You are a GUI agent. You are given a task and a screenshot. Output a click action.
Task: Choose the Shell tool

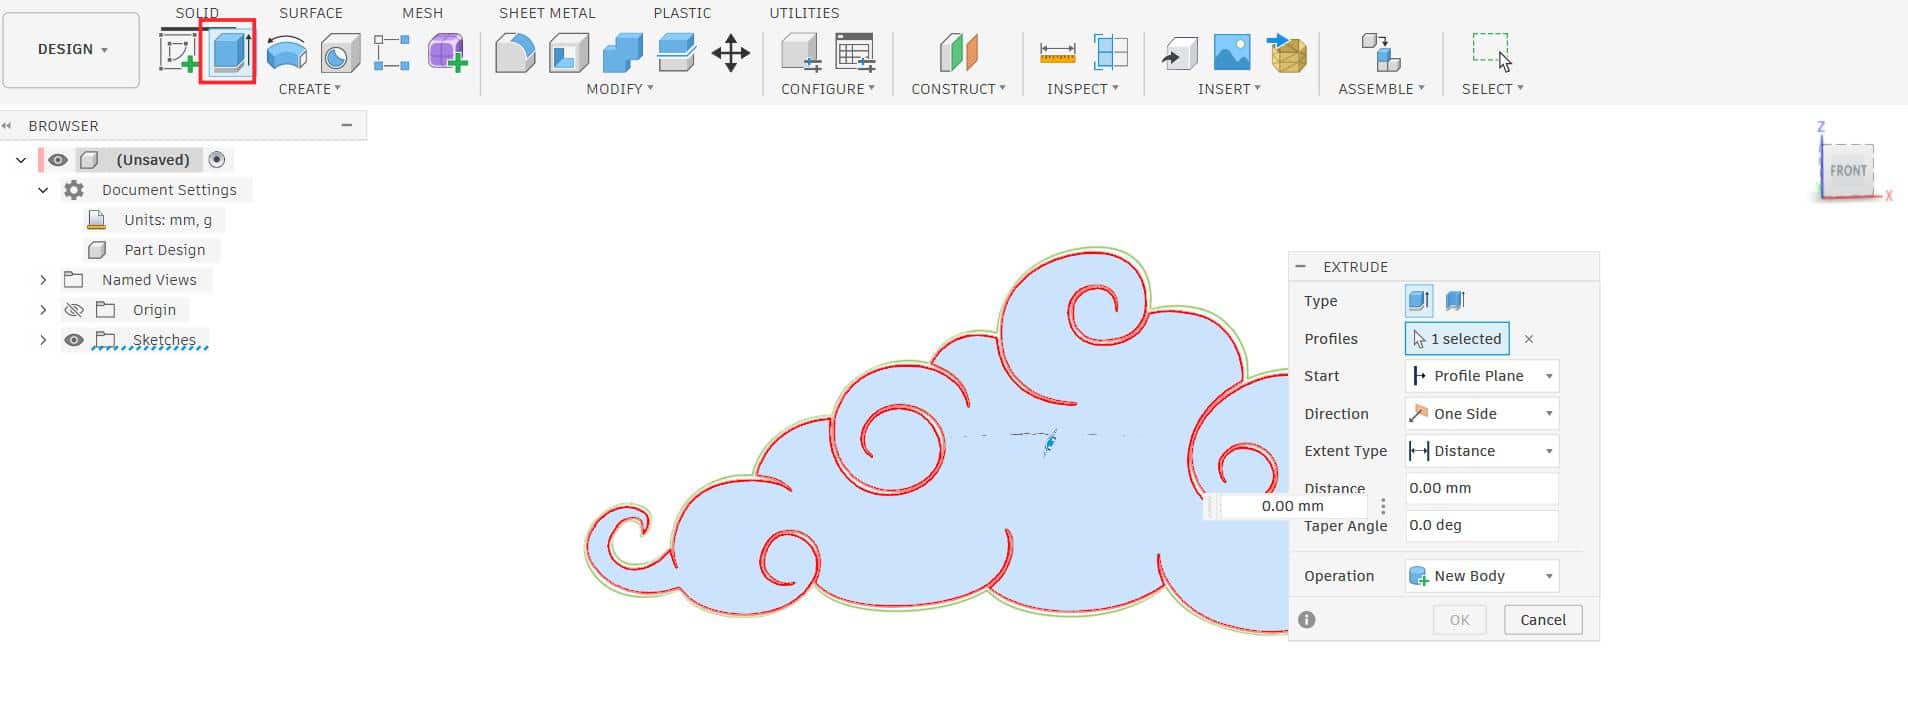[569, 53]
